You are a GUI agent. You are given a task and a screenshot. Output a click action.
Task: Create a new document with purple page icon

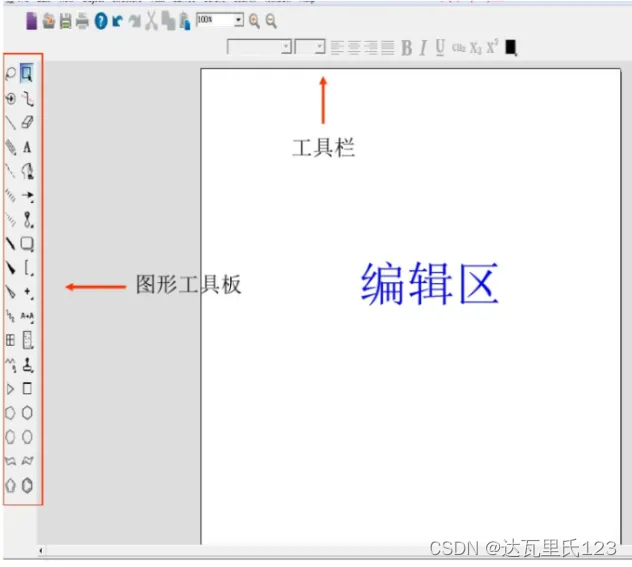click(x=31, y=21)
